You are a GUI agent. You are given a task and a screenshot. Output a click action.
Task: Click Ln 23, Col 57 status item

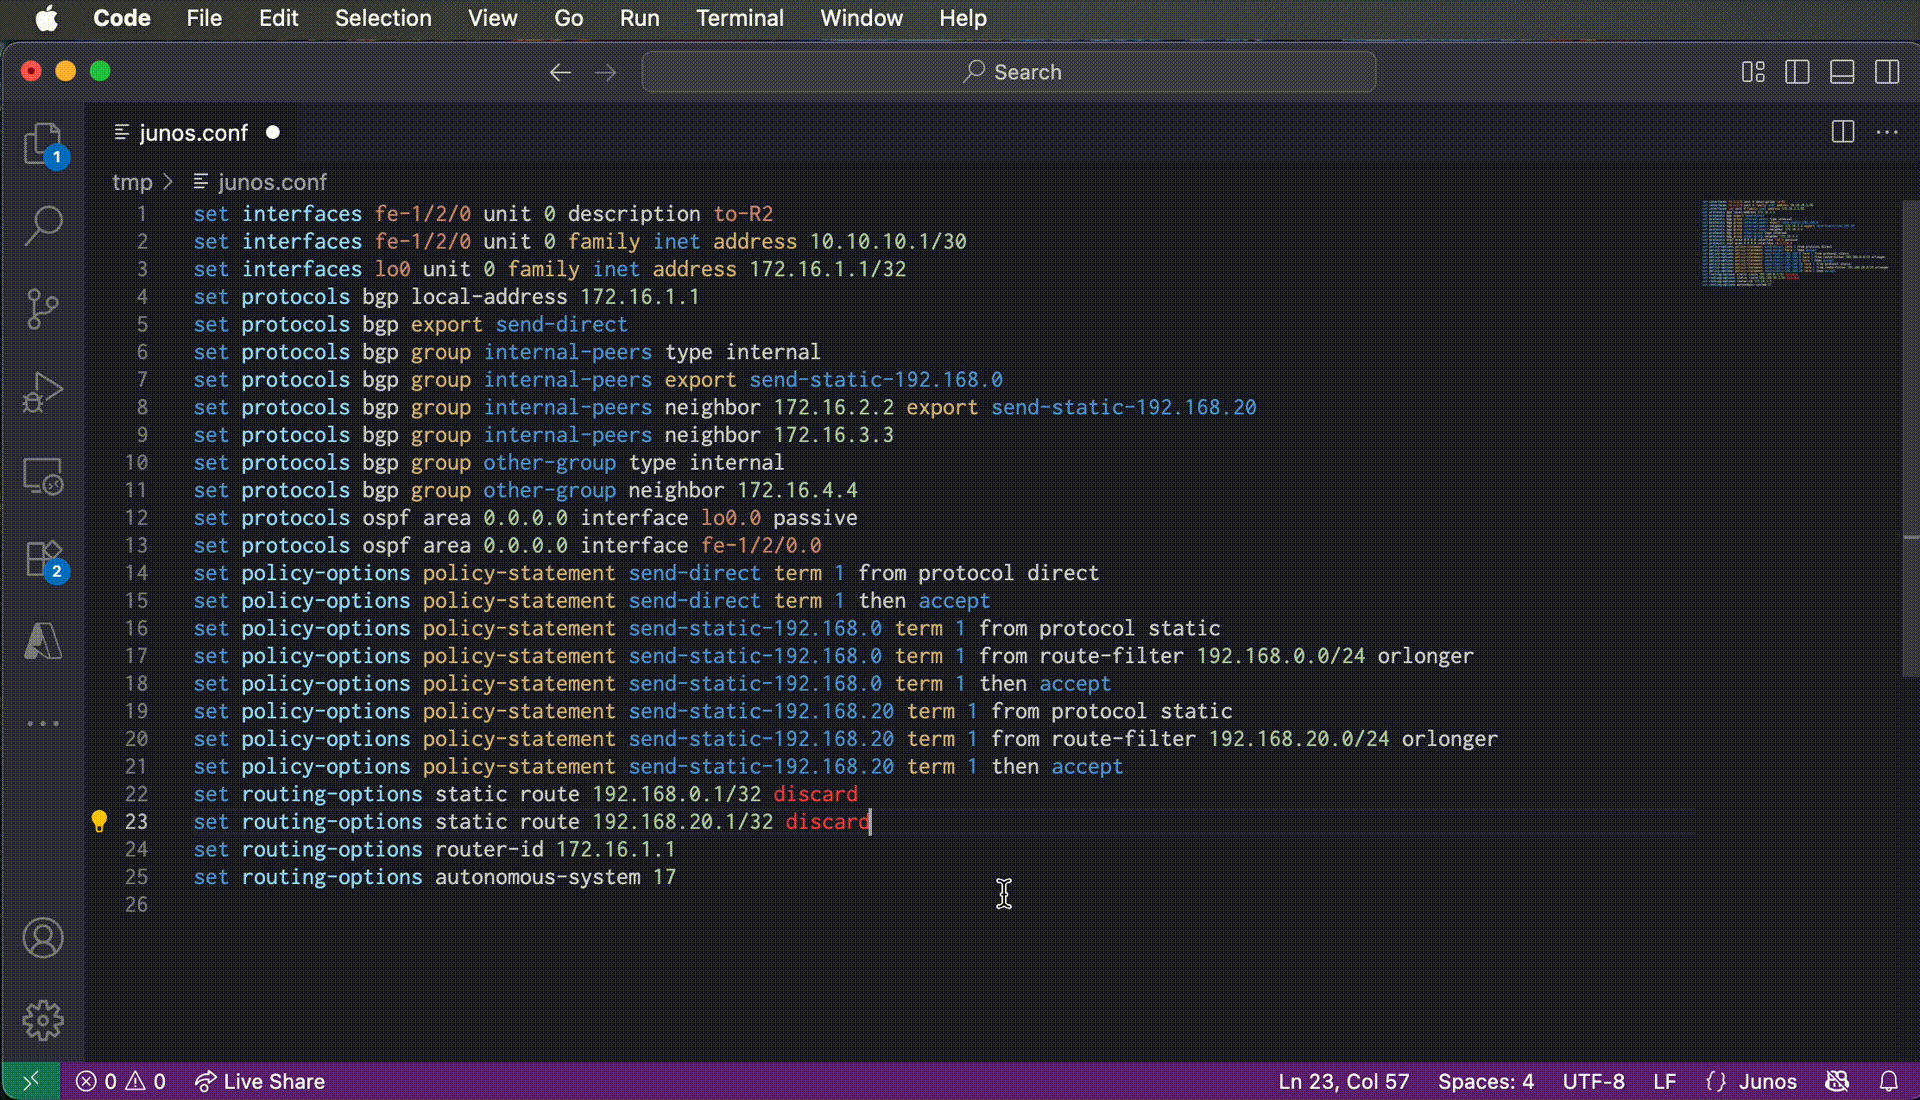(1343, 1081)
